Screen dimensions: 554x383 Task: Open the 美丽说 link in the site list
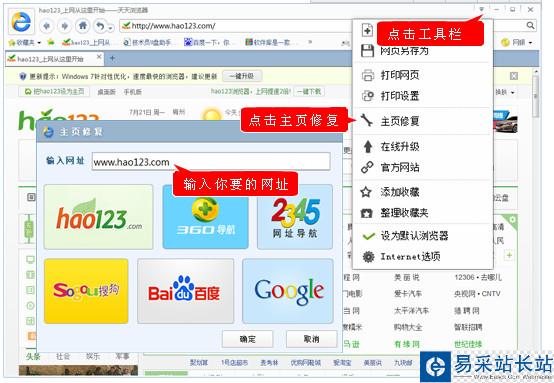tap(406, 278)
